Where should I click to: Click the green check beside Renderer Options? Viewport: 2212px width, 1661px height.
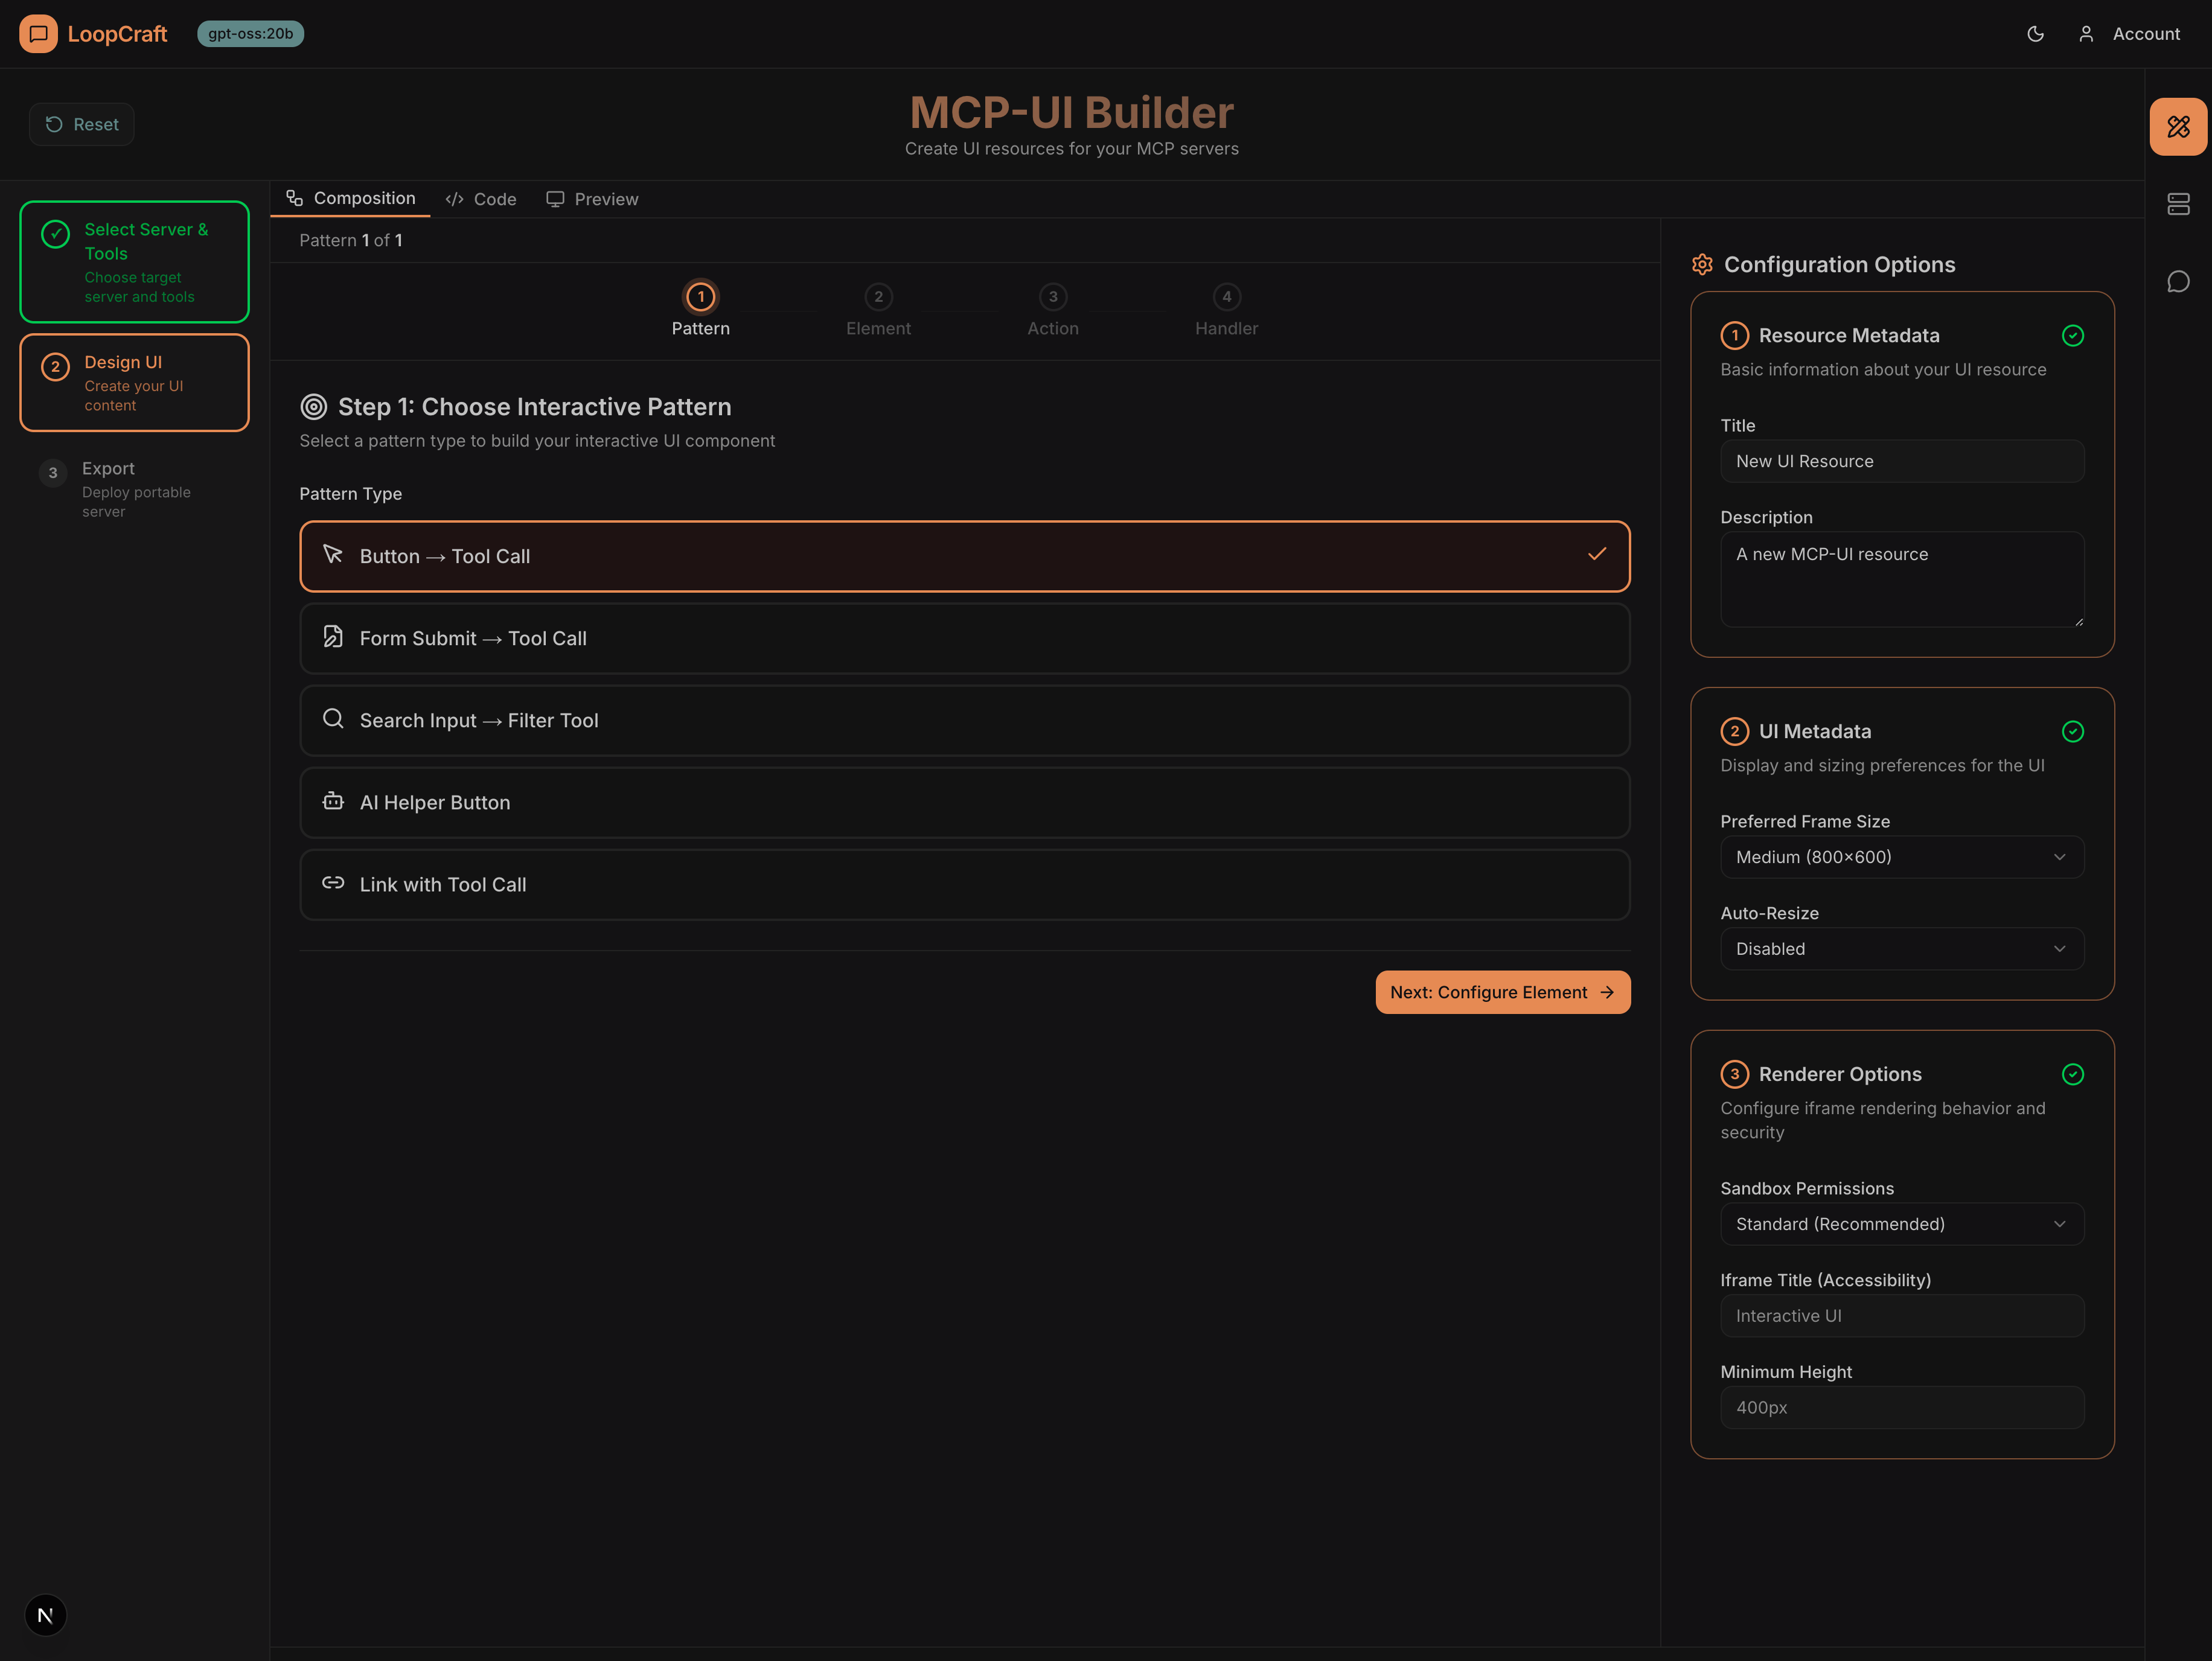(x=2073, y=1074)
